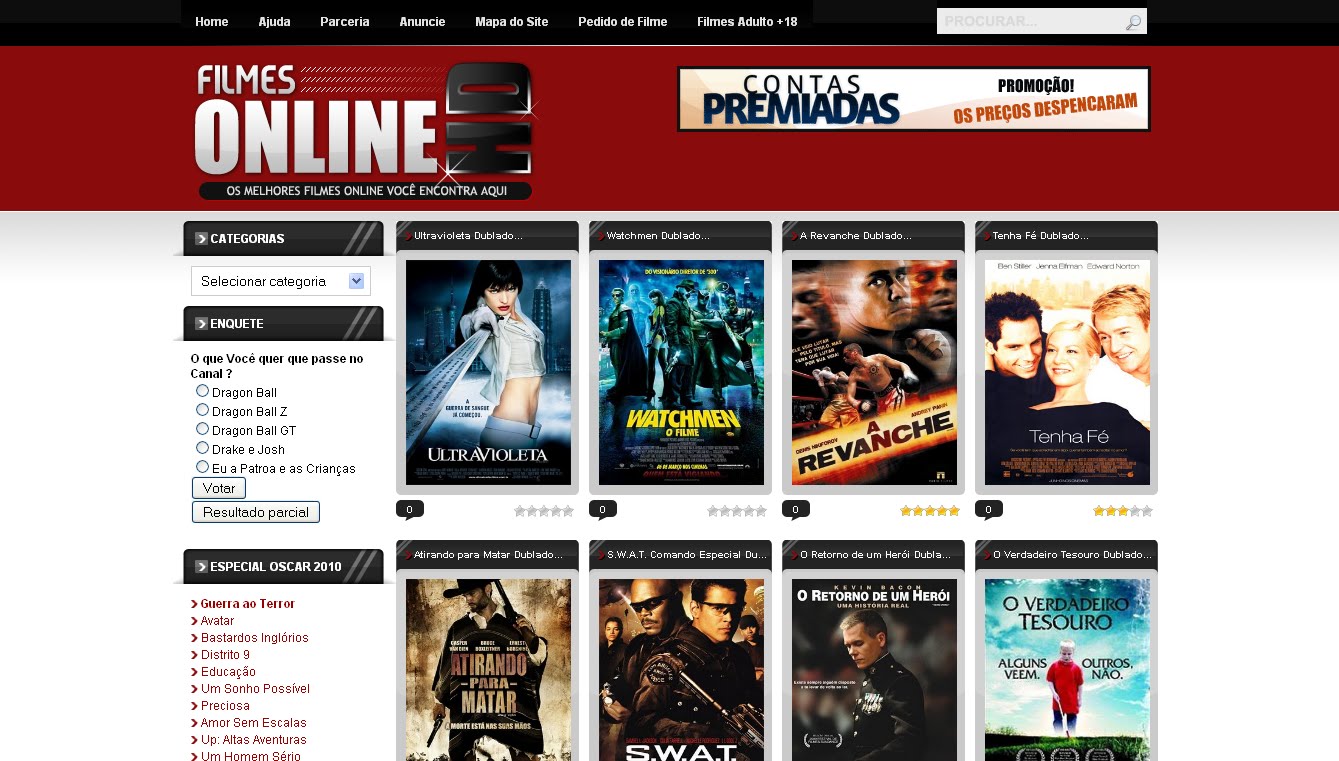Open the Educação link
Image resolution: width=1339 pixels, height=761 pixels.
228,672
